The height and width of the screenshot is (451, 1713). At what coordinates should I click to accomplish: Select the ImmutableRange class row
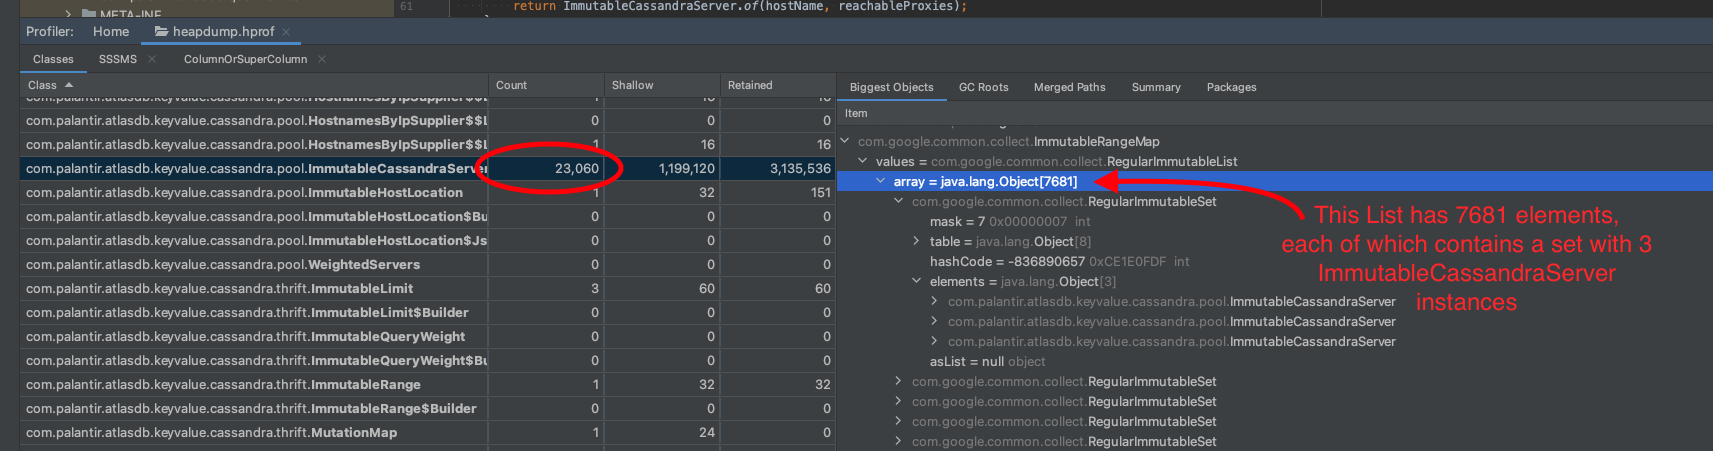[428, 384]
